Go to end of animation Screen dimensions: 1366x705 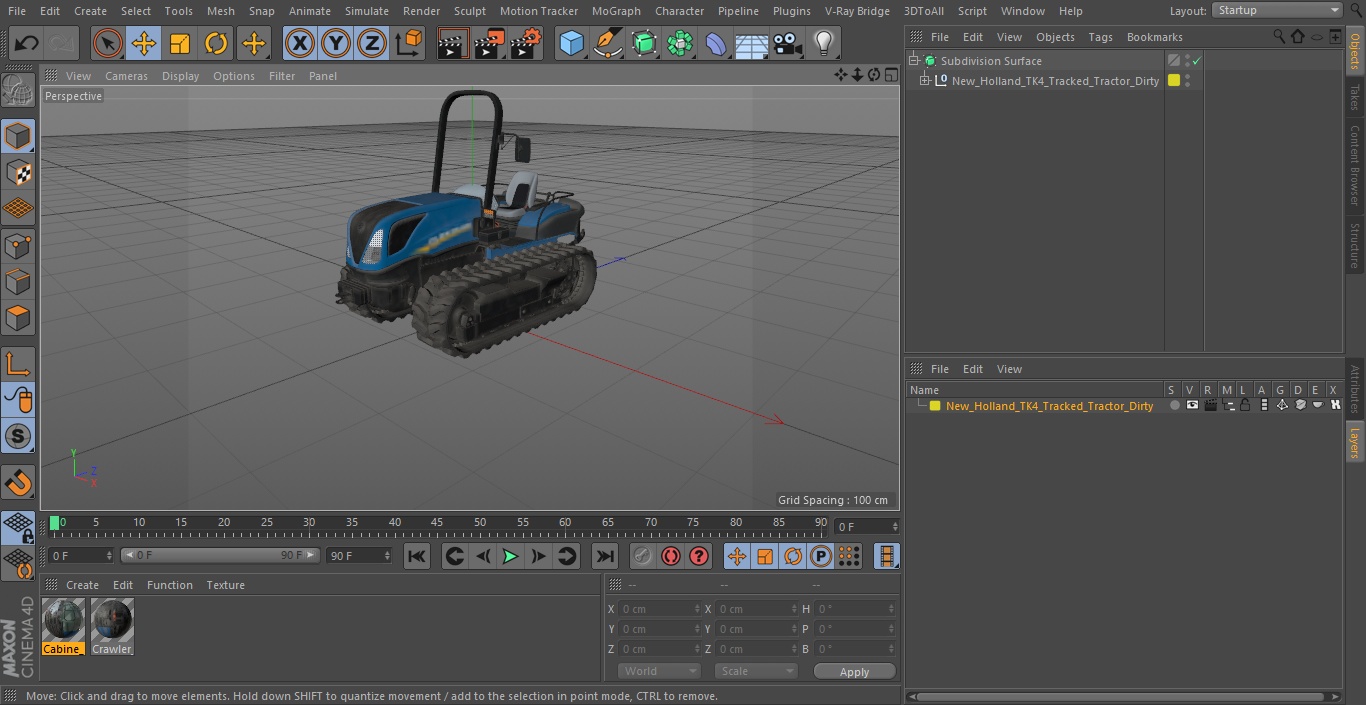pyautogui.click(x=605, y=556)
